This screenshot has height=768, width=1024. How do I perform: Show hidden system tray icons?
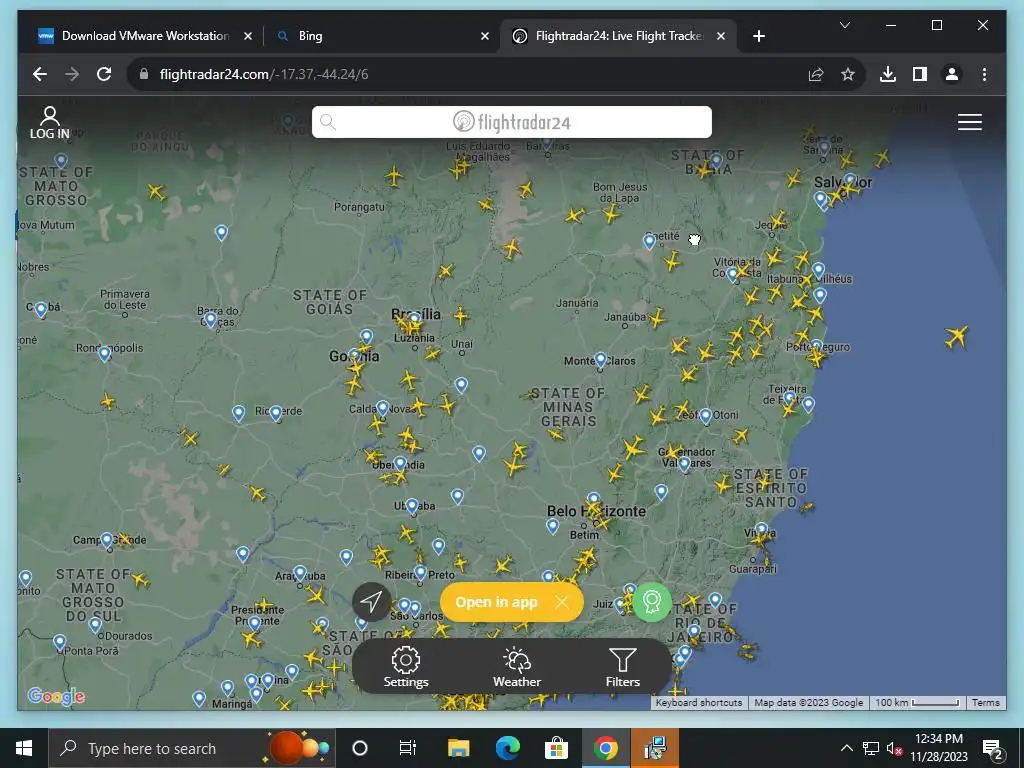click(846, 748)
